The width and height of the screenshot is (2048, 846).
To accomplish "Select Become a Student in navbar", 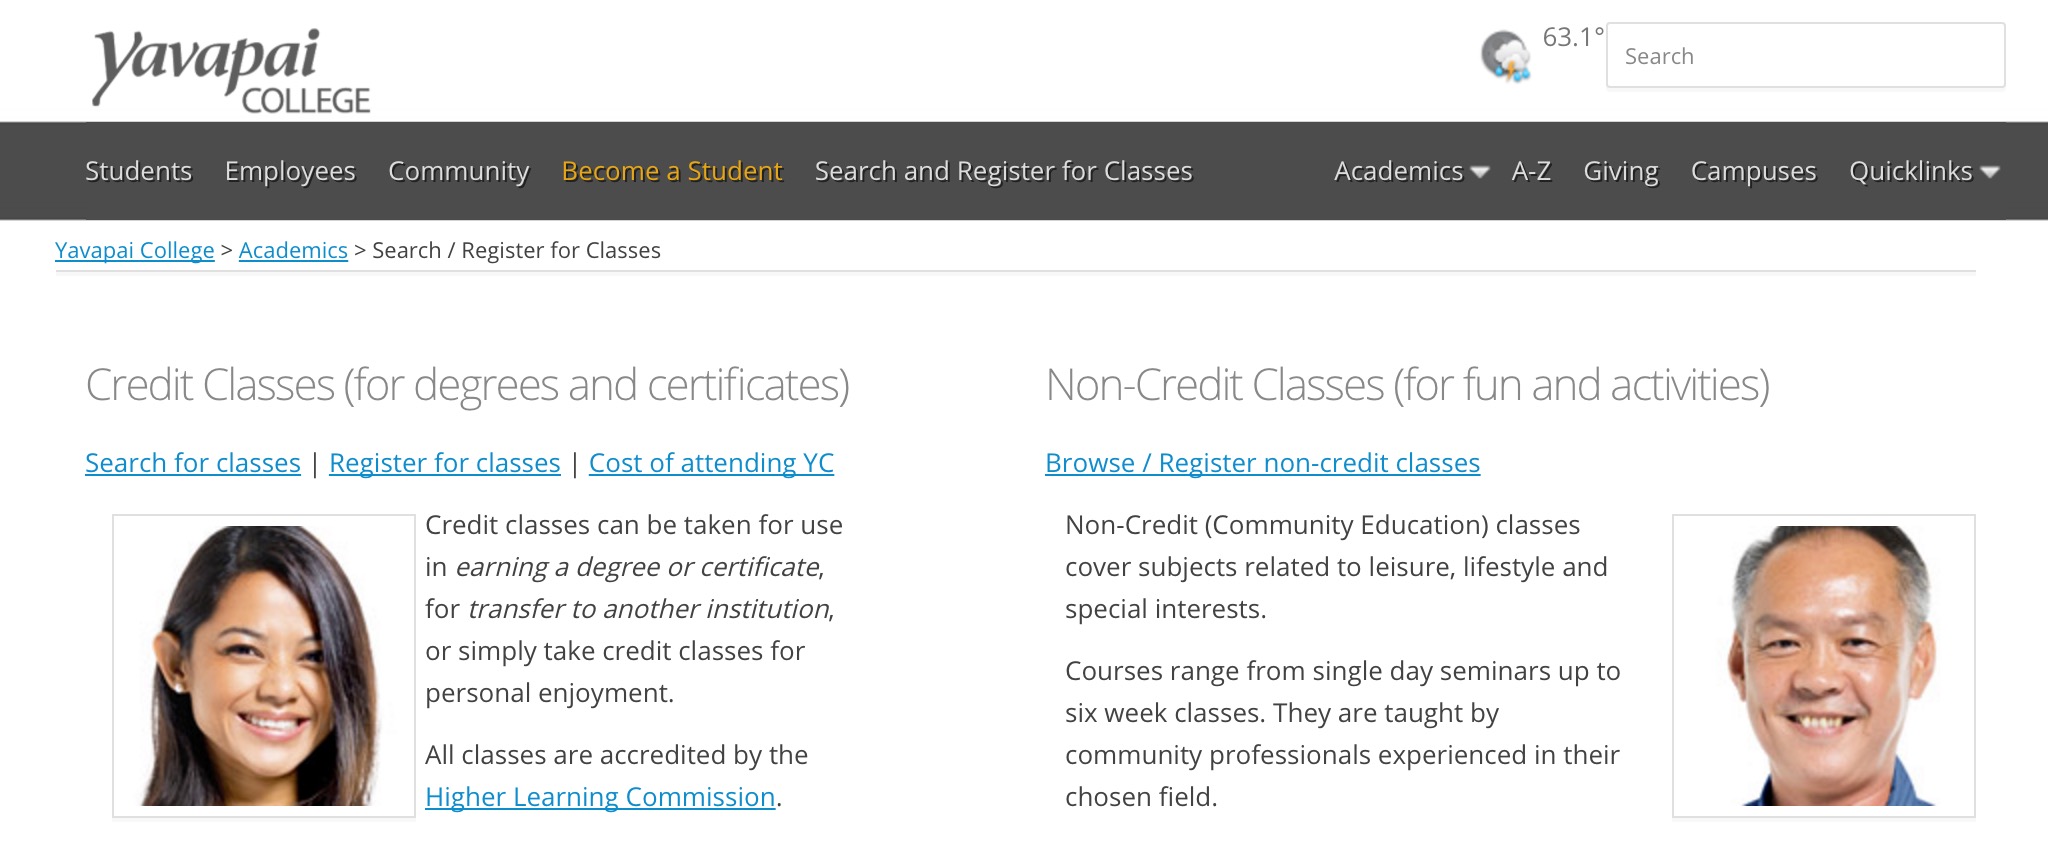I will click(672, 171).
